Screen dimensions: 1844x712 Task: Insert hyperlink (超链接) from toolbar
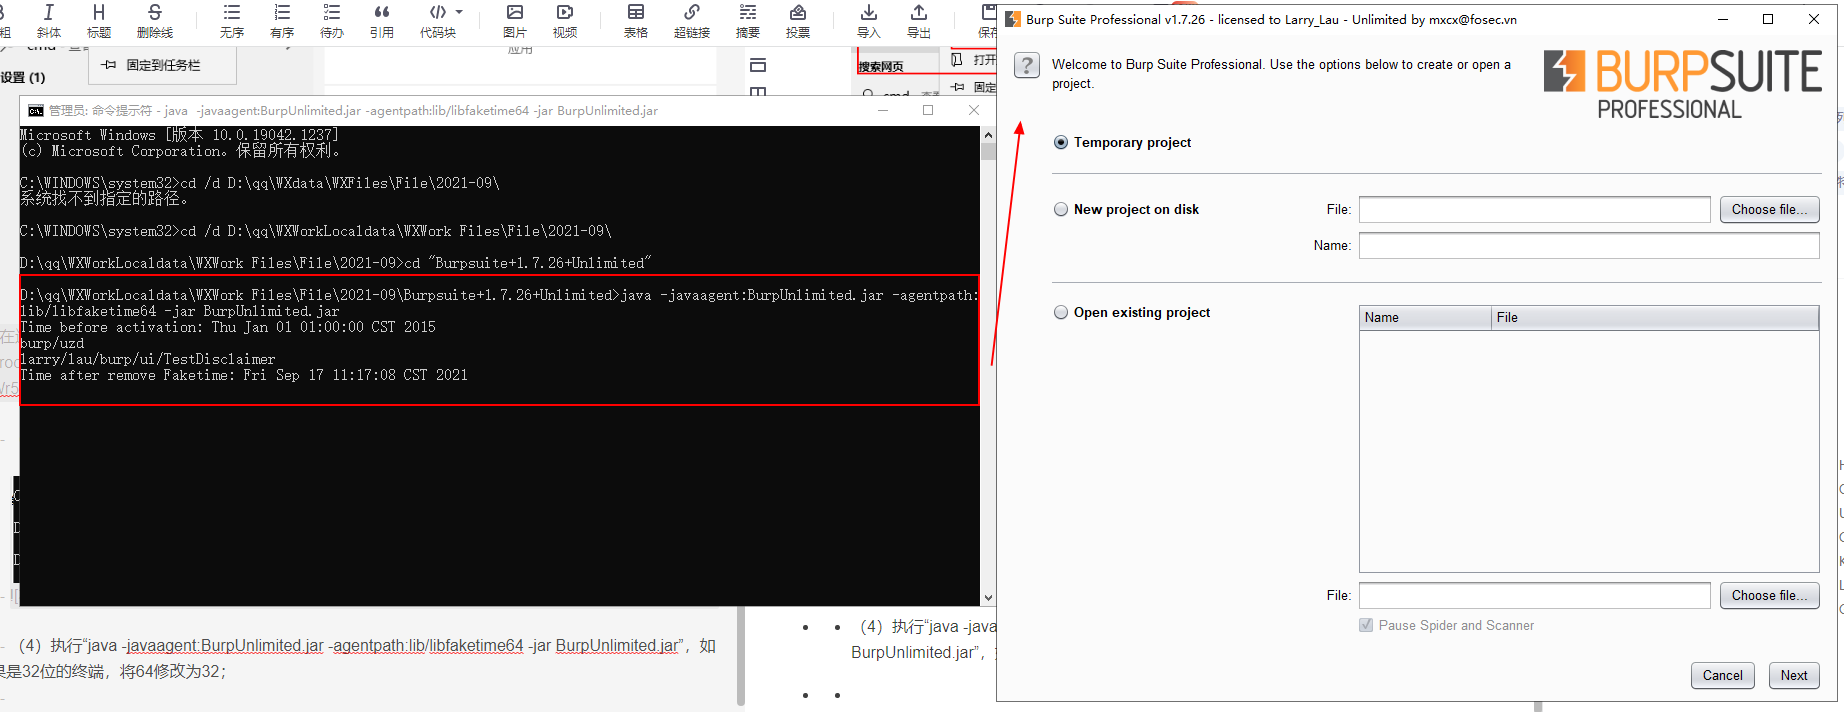coord(692,20)
